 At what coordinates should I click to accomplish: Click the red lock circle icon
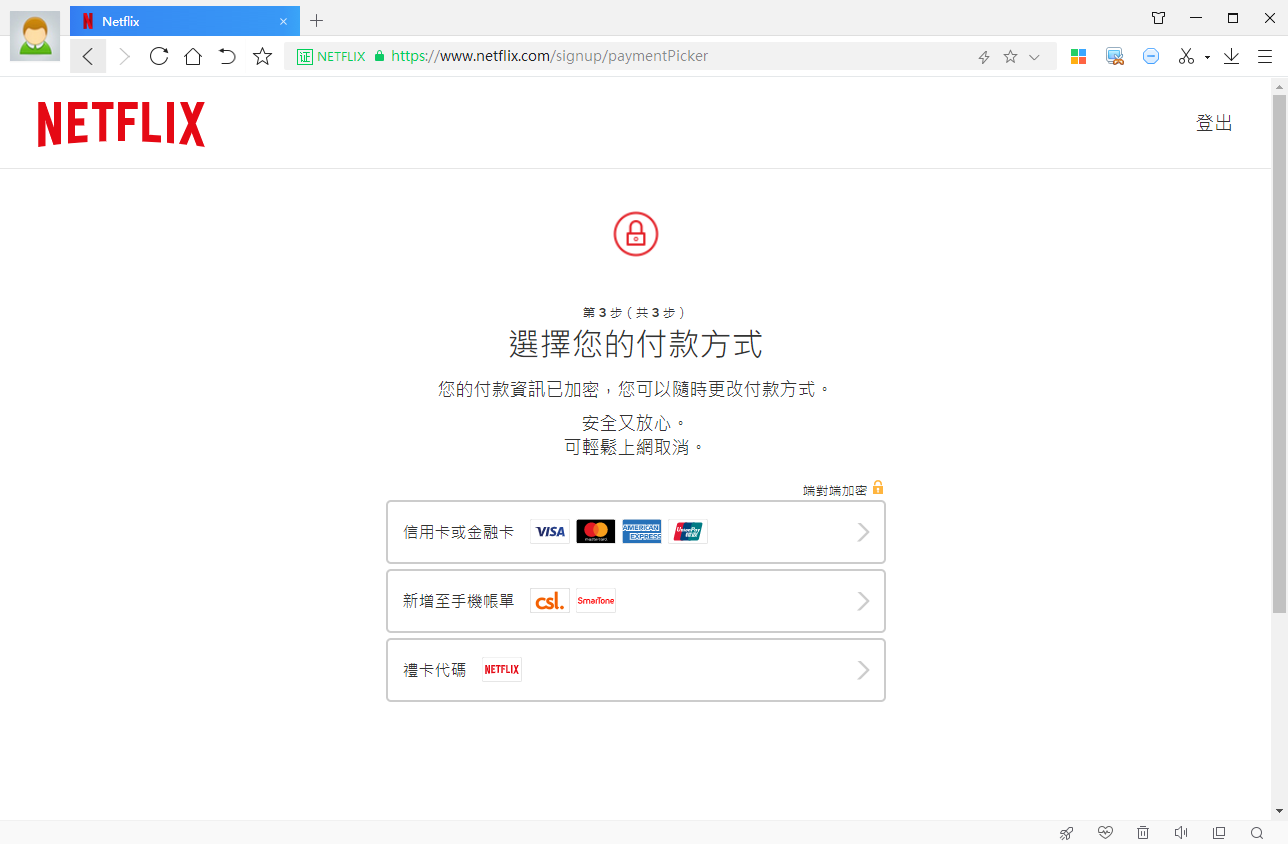tap(636, 234)
